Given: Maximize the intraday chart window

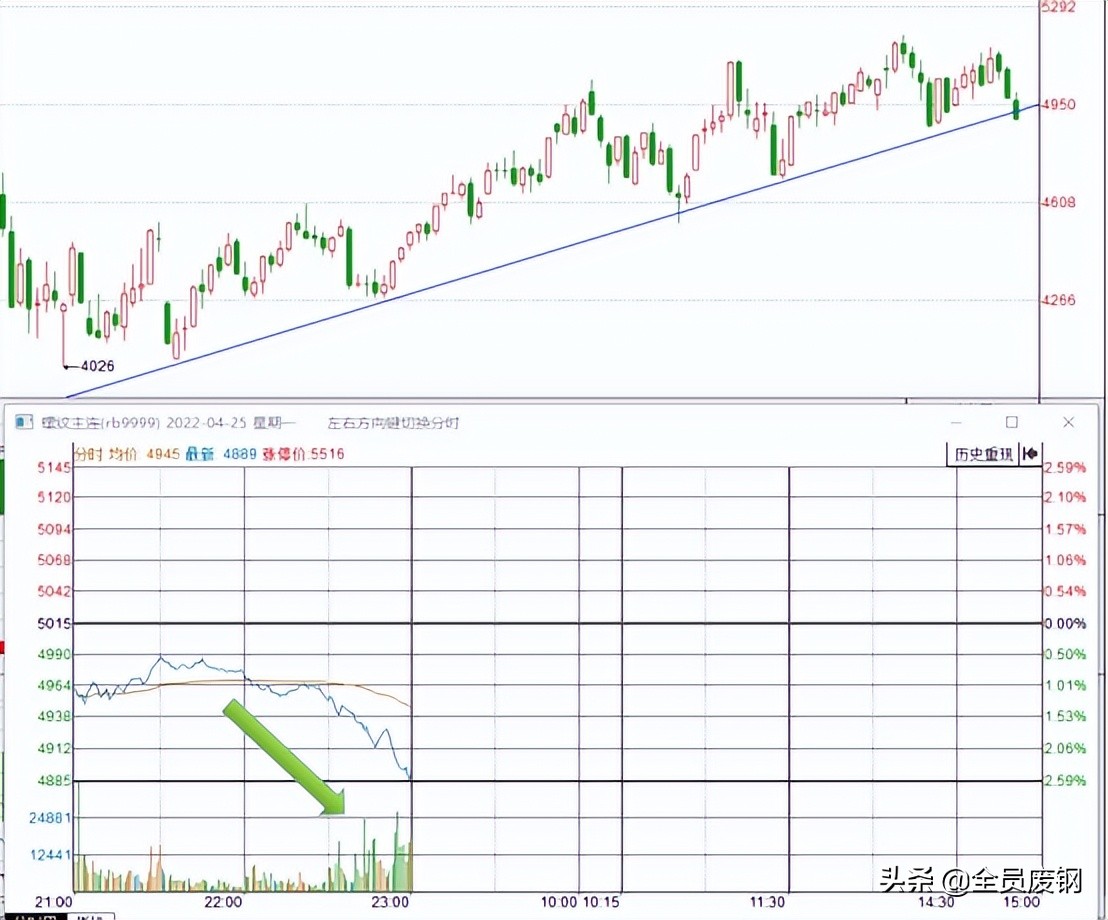Looking at the screenshot, I should [1012, 423].
